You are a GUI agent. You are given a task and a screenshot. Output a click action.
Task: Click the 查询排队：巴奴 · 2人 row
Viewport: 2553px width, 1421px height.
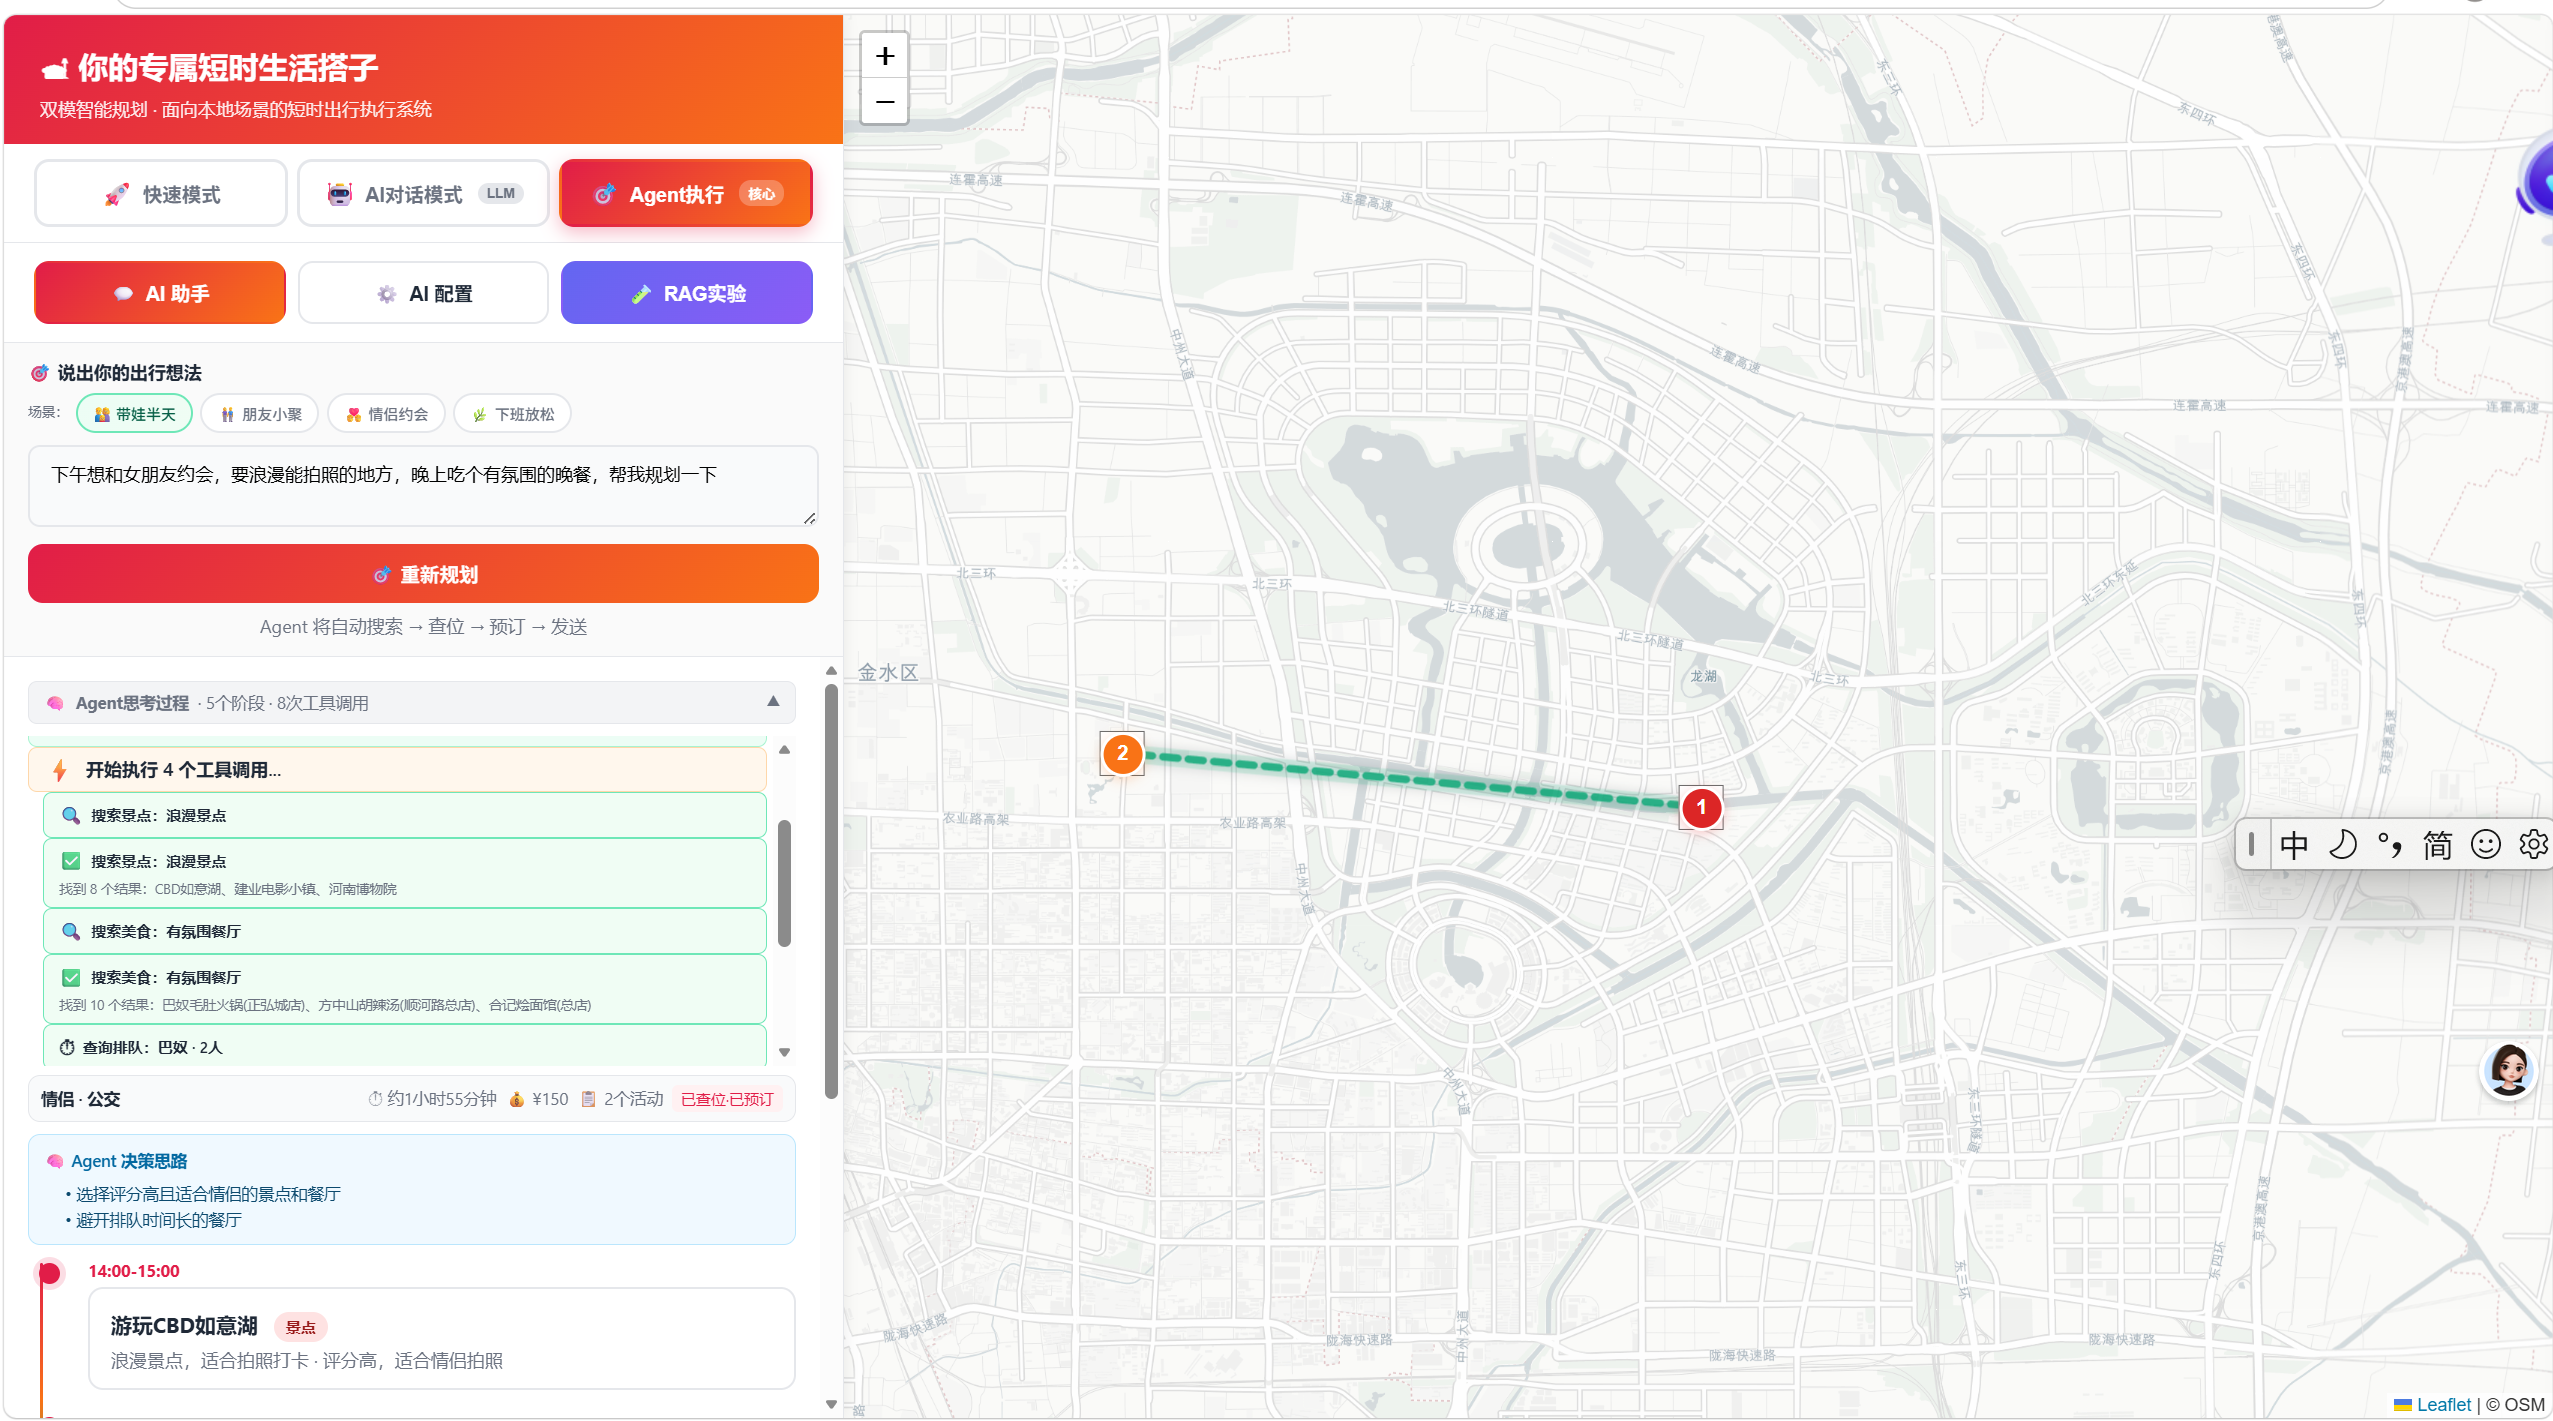(405, 1047)
